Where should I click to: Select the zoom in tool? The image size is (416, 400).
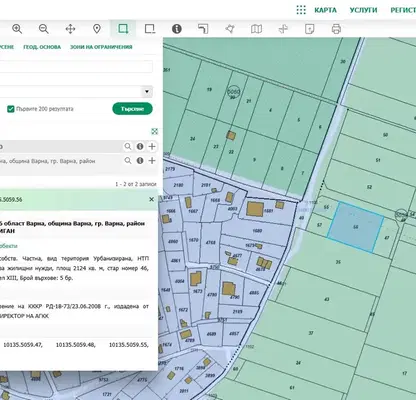coord(17,29)
